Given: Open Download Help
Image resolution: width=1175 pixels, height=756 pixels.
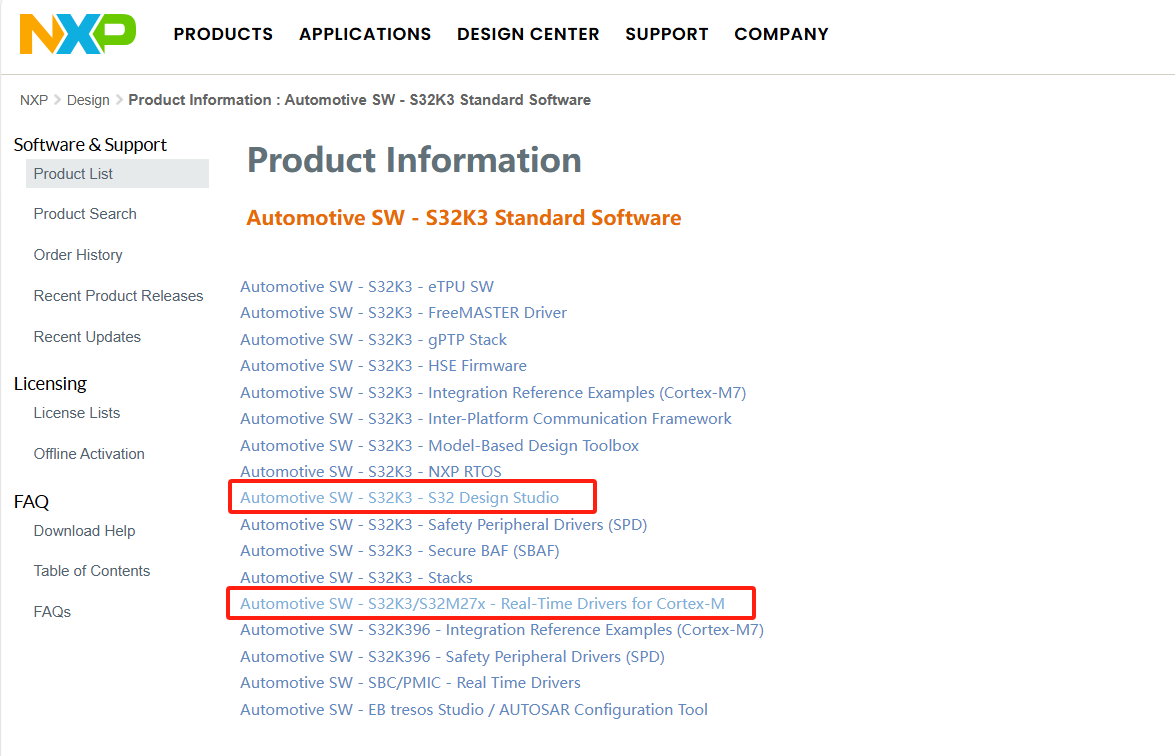Looking at the screenshot, I should (85, 531).
